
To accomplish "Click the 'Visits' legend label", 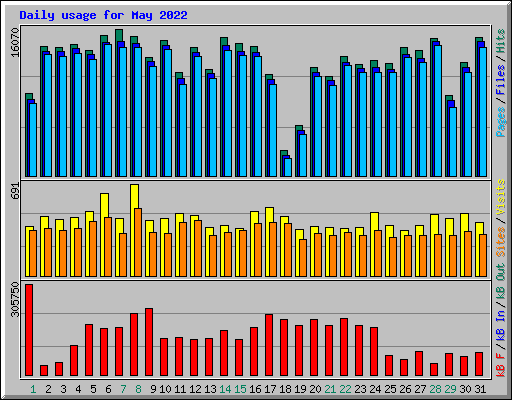I will coord(500,197).
